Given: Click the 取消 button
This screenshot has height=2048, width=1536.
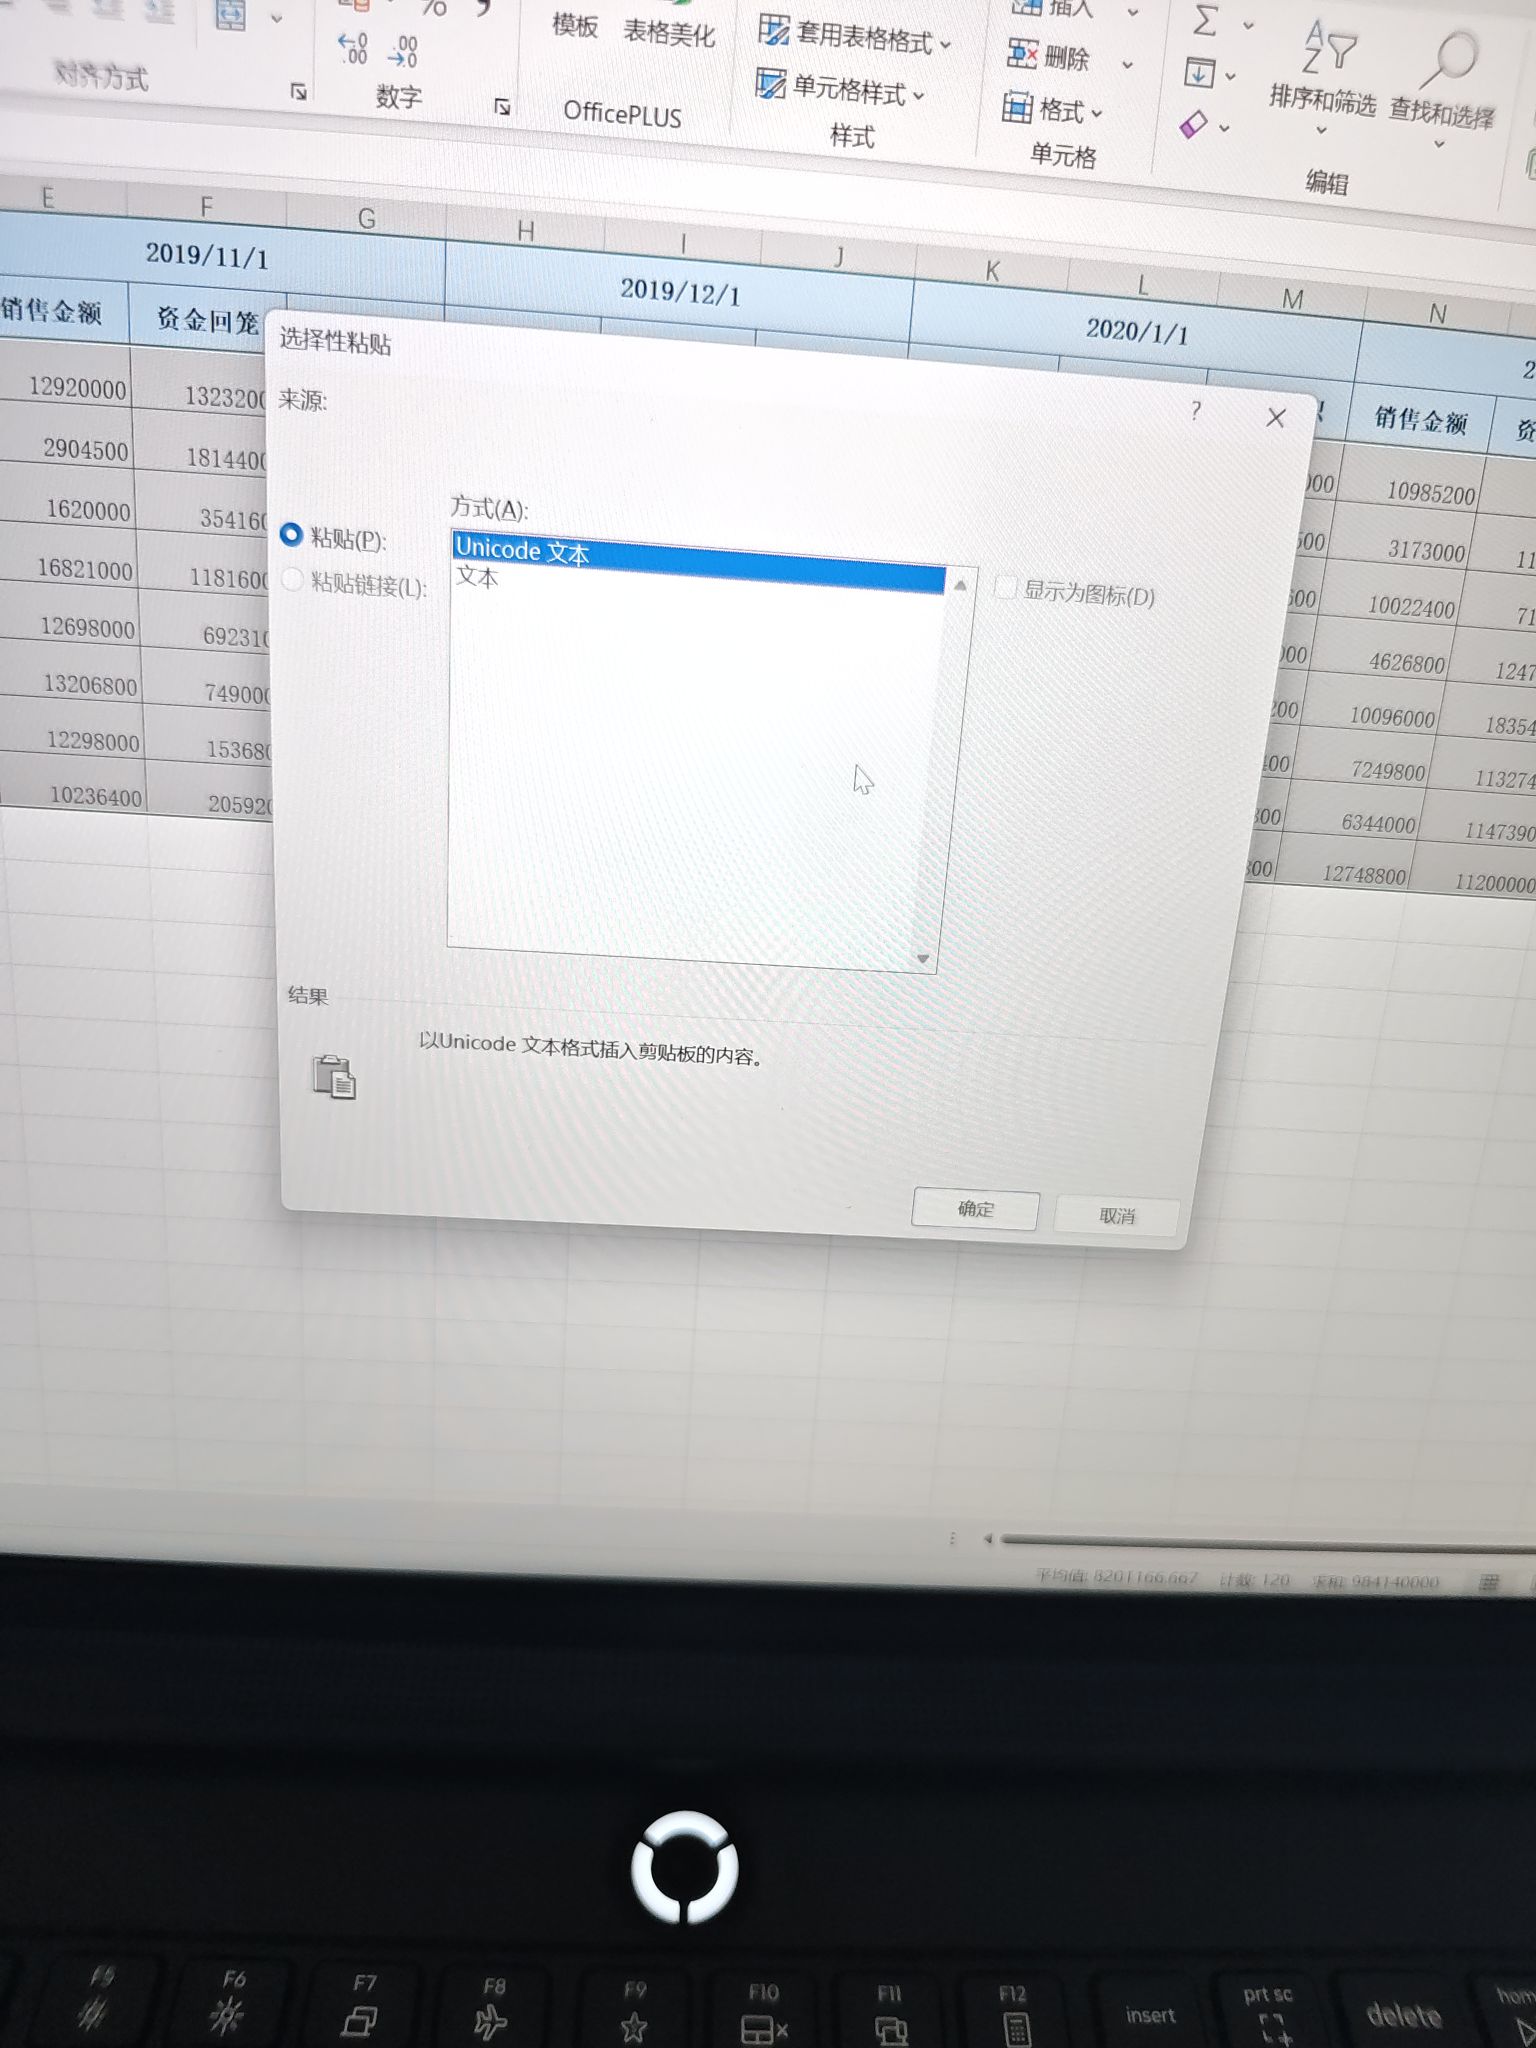Looking at the screenshot, I should 1116,1216.
